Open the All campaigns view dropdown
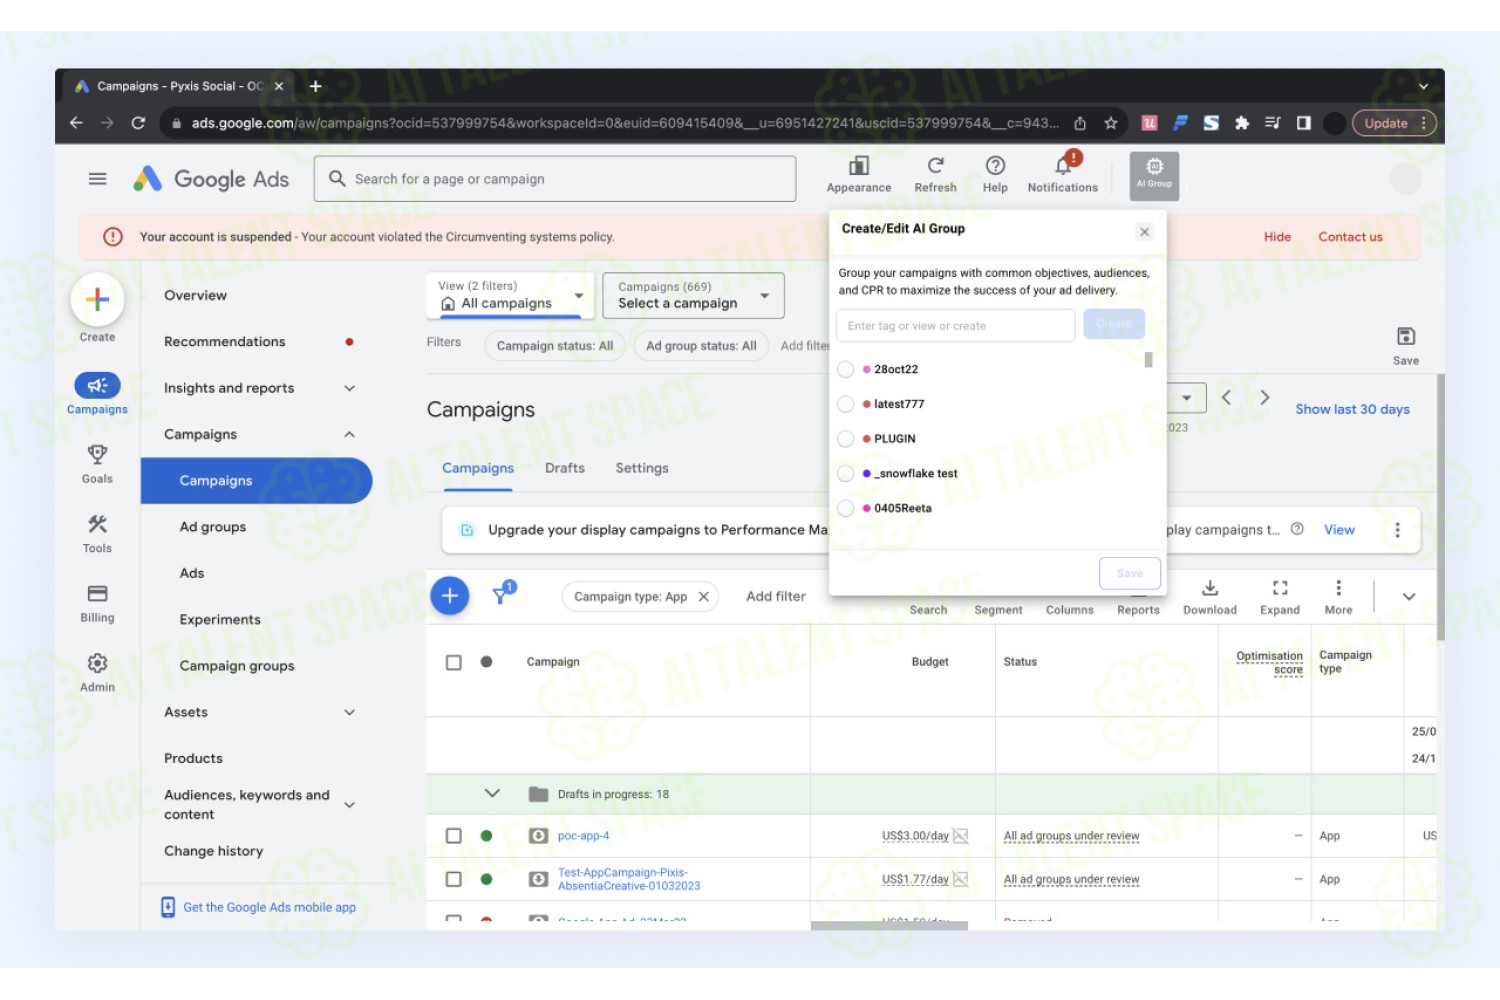This screenshot has width=1500, height=1000. point(511,296)
